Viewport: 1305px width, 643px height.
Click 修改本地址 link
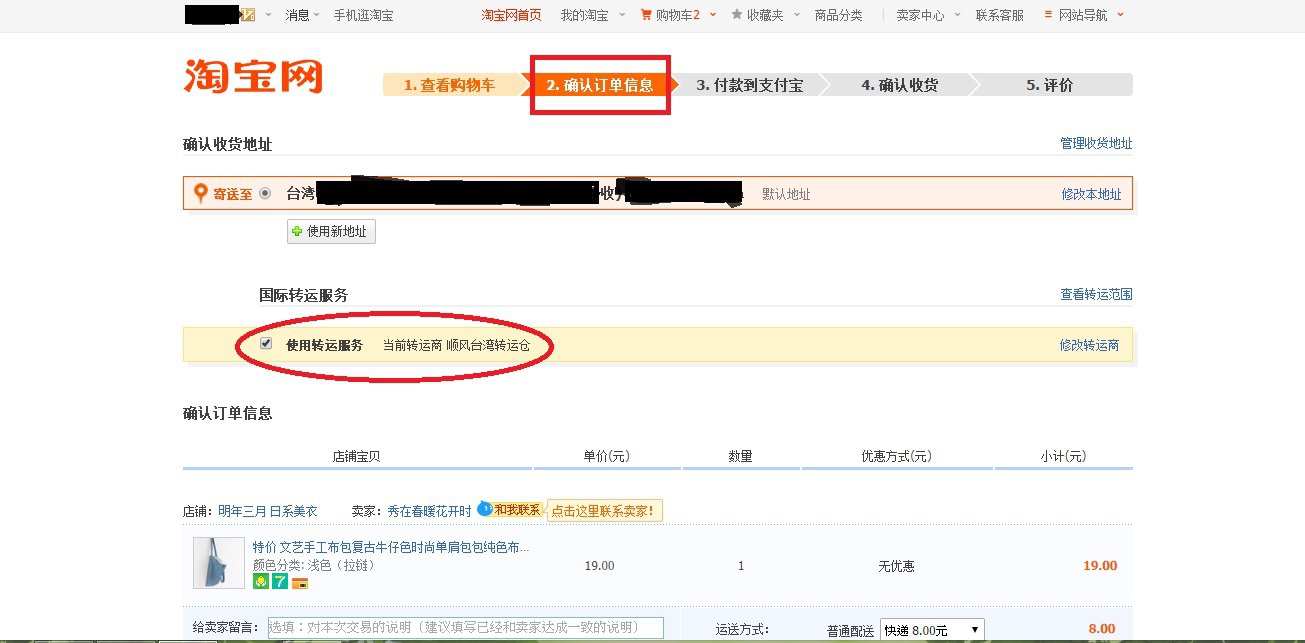pyautogui.click(x=1091, y=194)
